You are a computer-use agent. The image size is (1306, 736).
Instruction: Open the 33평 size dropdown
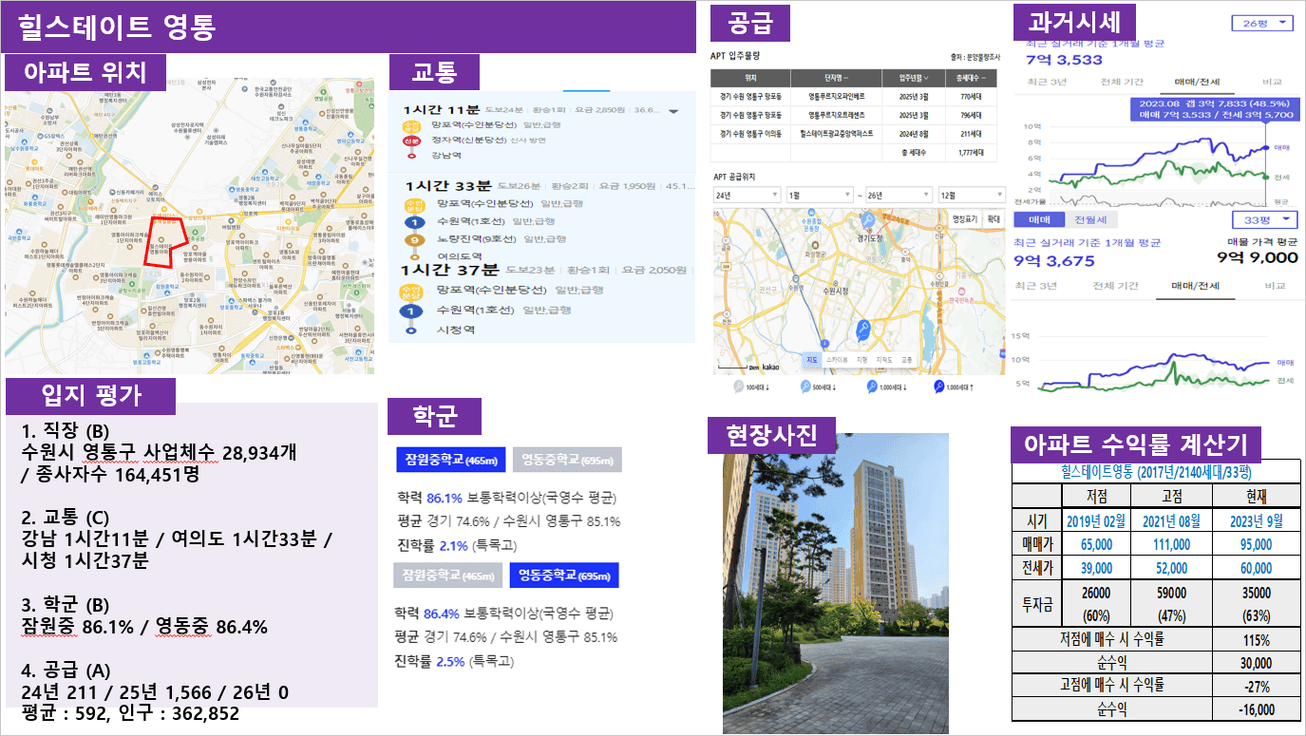tap(1266, 219)
